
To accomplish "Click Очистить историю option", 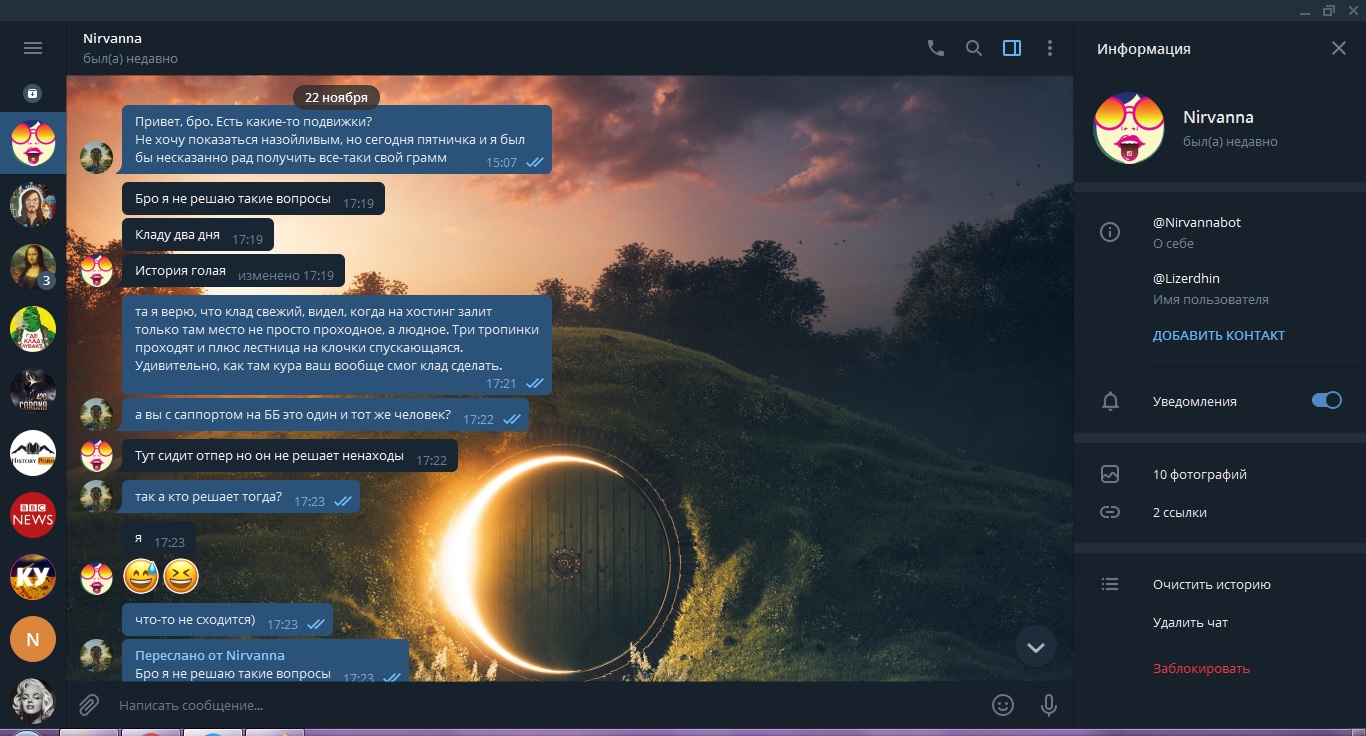I will click(x=1212, y=584).
